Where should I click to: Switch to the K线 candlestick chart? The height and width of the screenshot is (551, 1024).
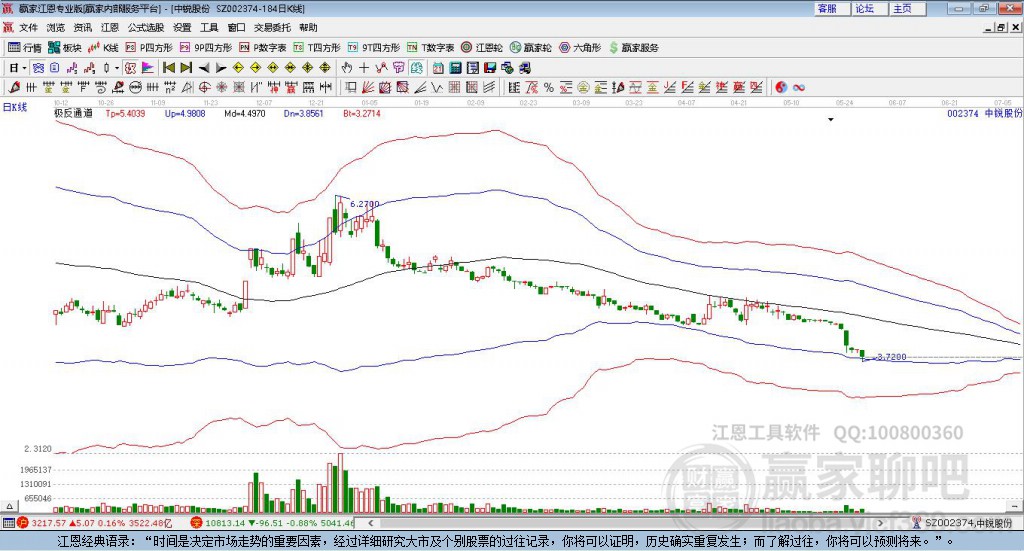click(103, 48)
